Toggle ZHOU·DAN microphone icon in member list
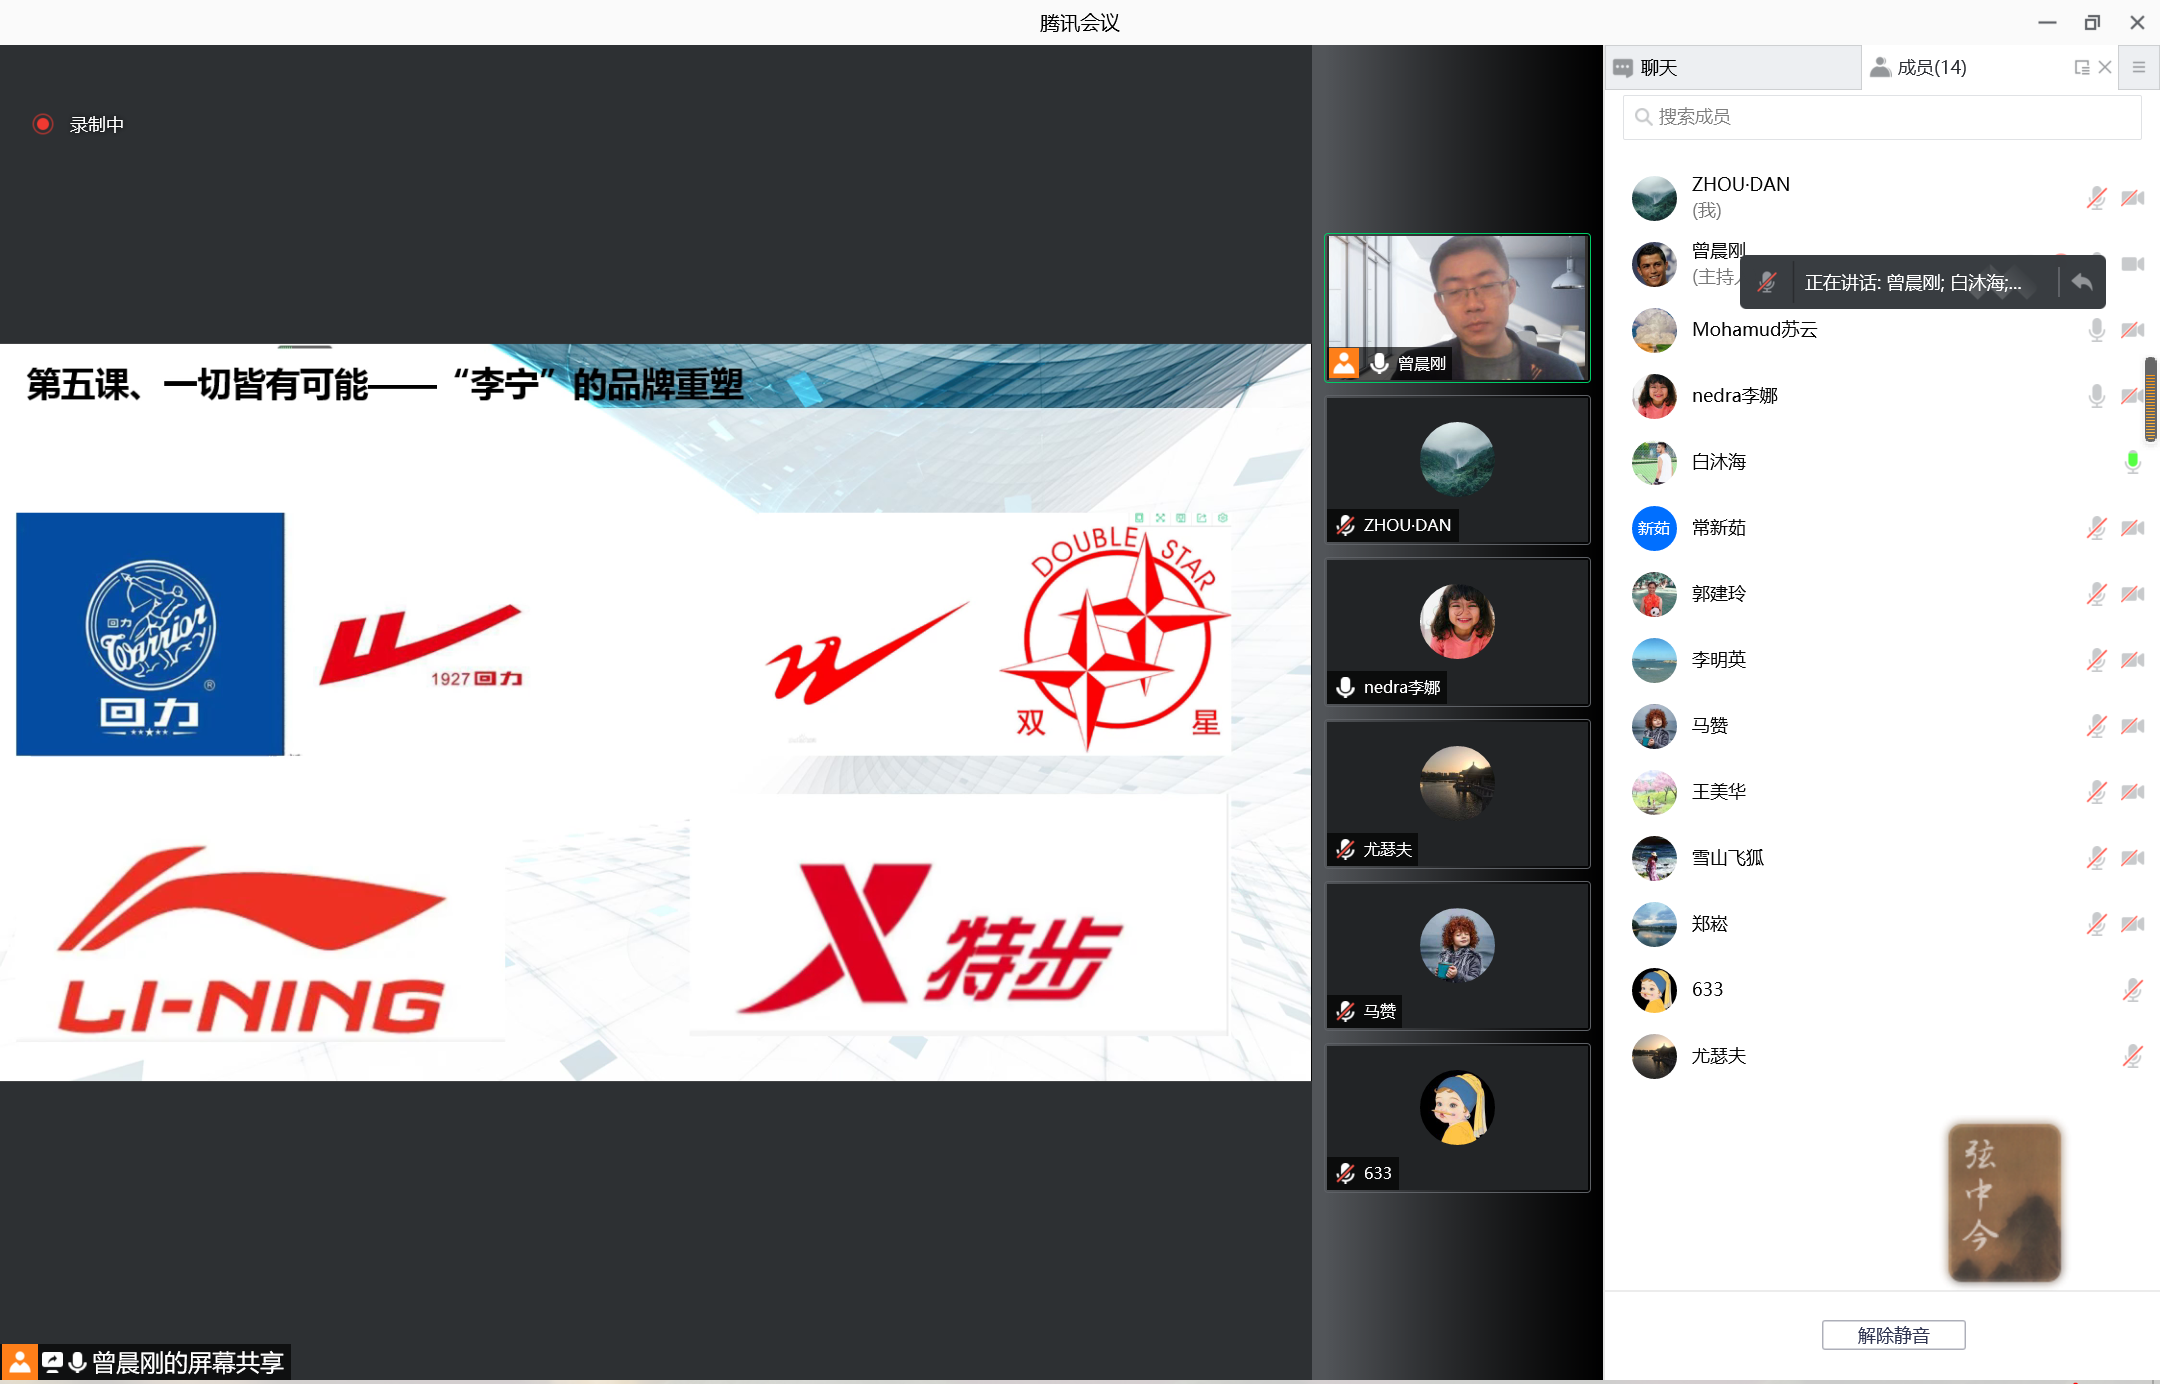Viewport: 2160px width, 1384px height. 2097,197
